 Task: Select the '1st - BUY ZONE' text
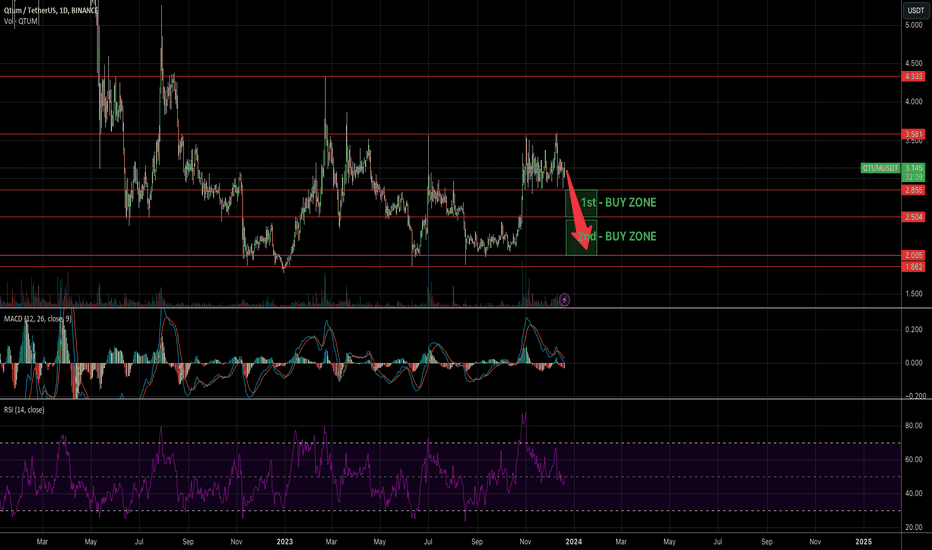(x=619, y=203)
